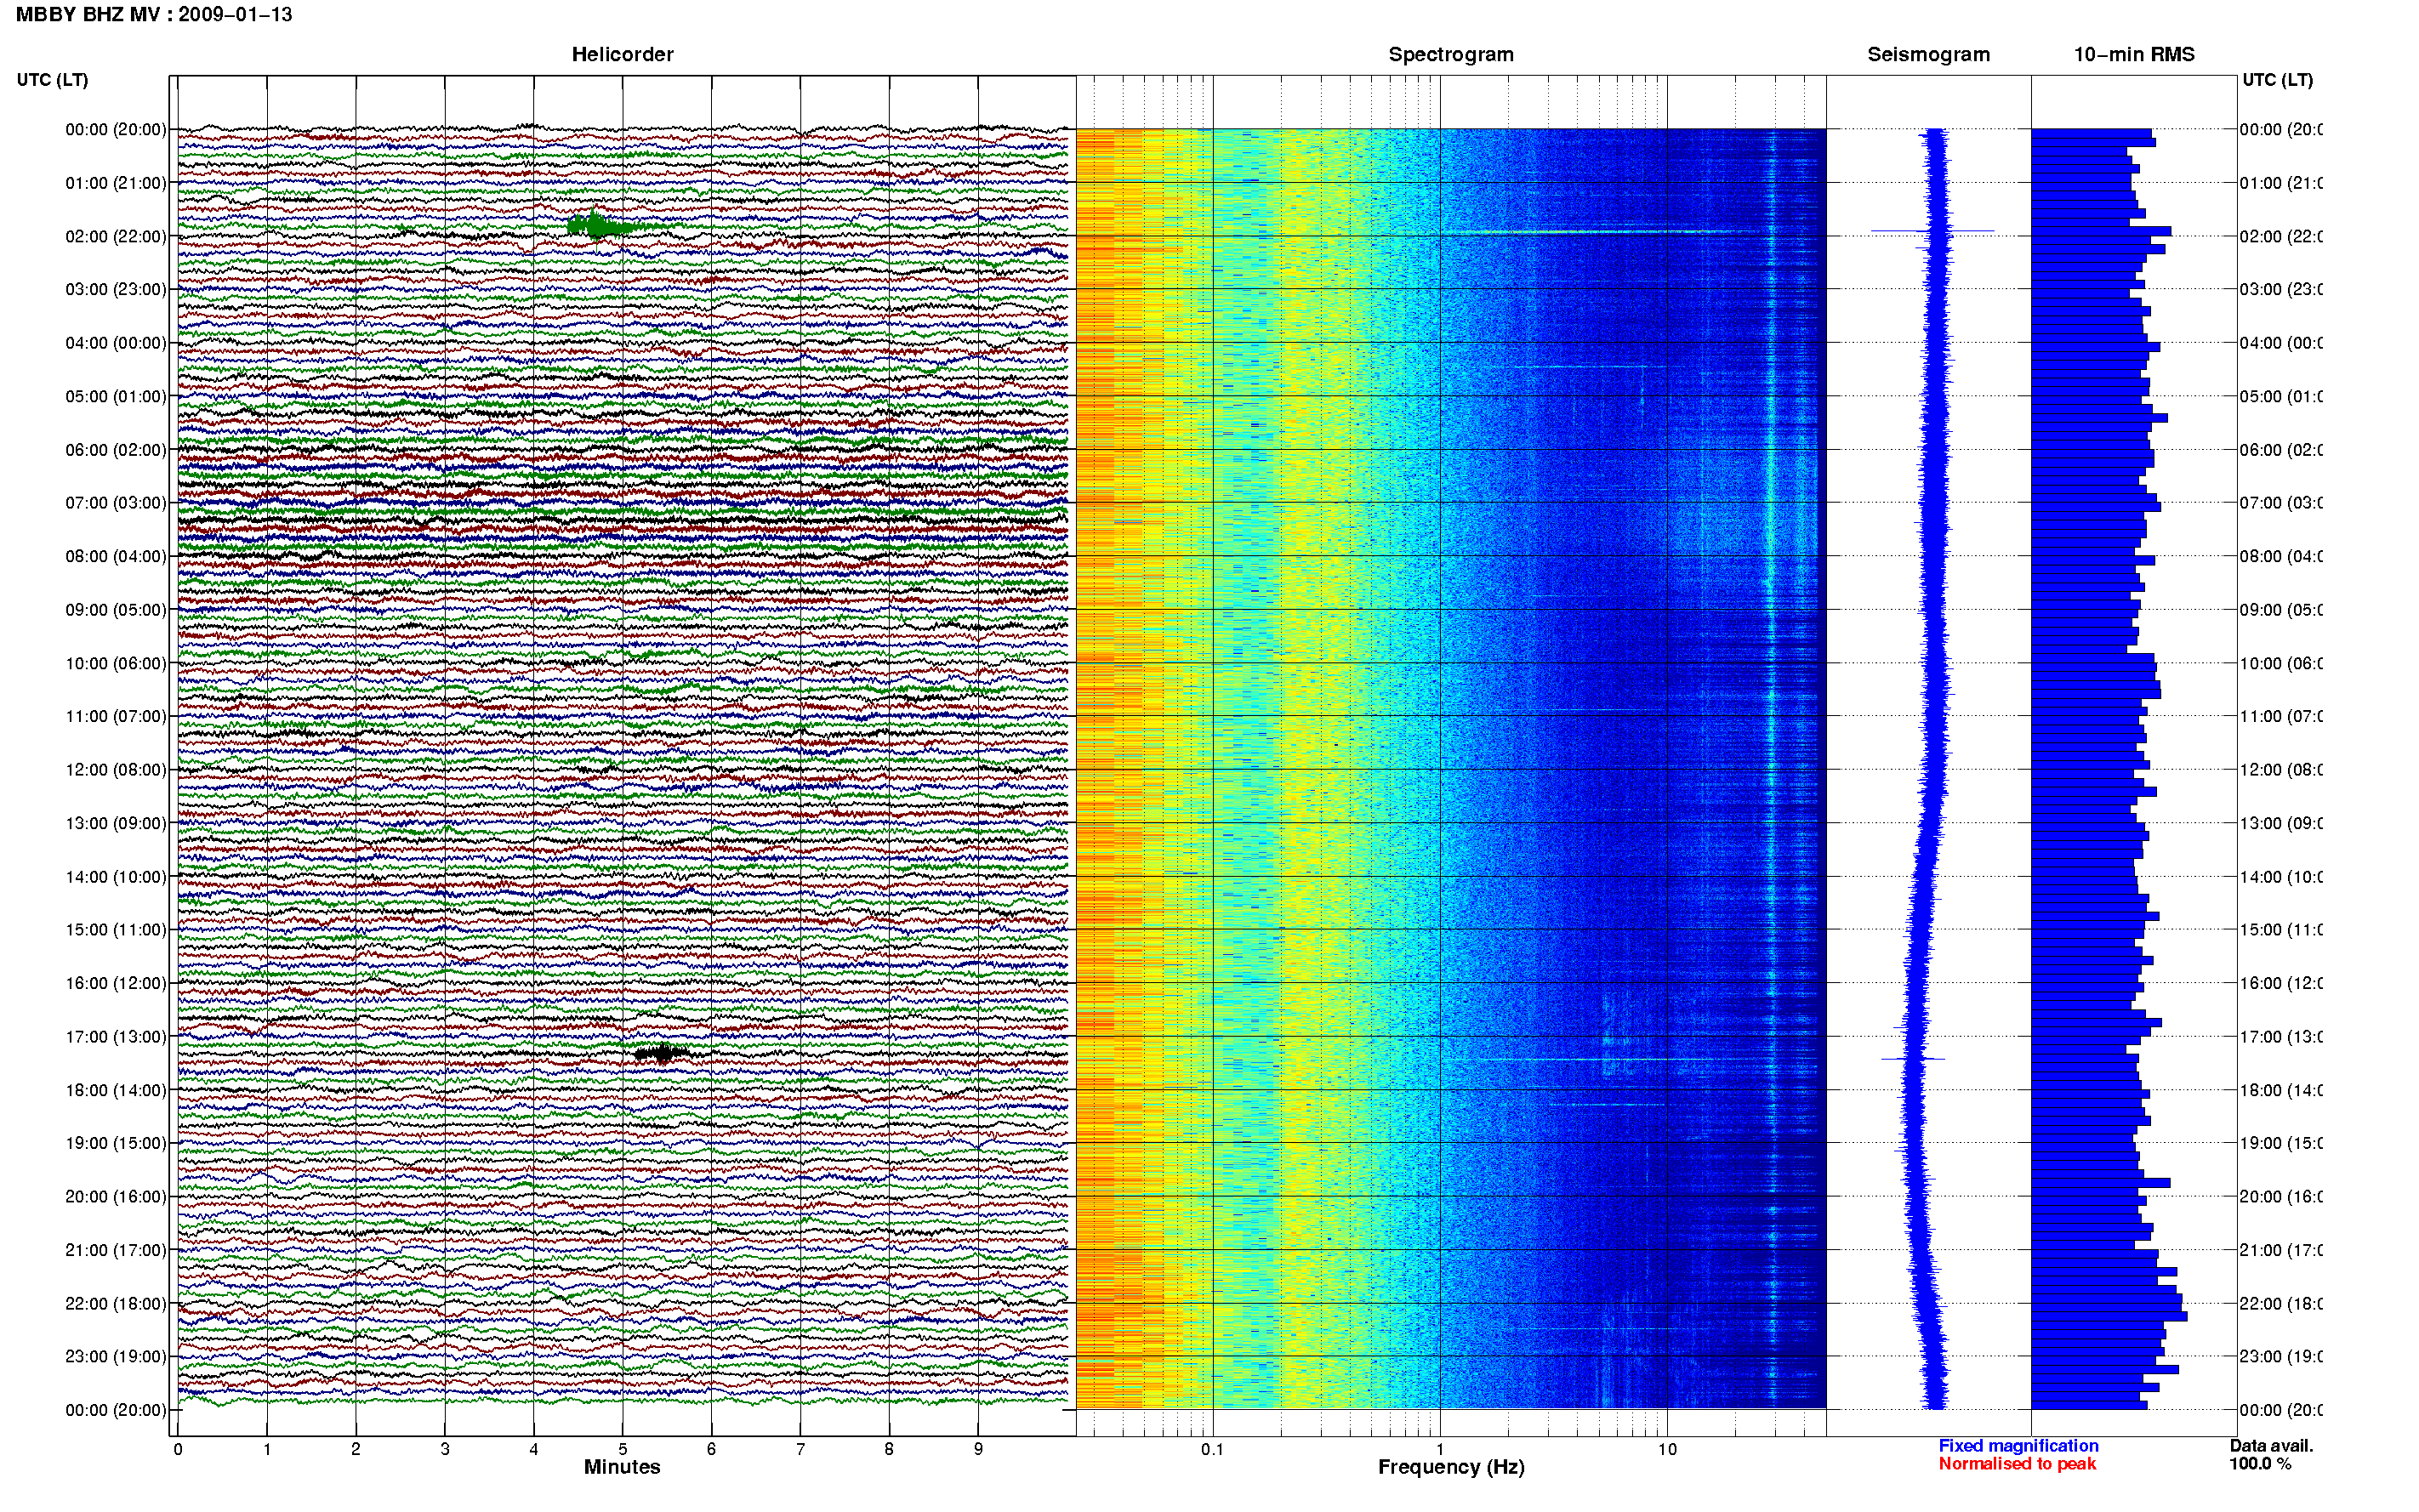The image size is (2419, 1512).
Task: Pick left-axis time label "06:00 (02:00)"
Action: 116,450
